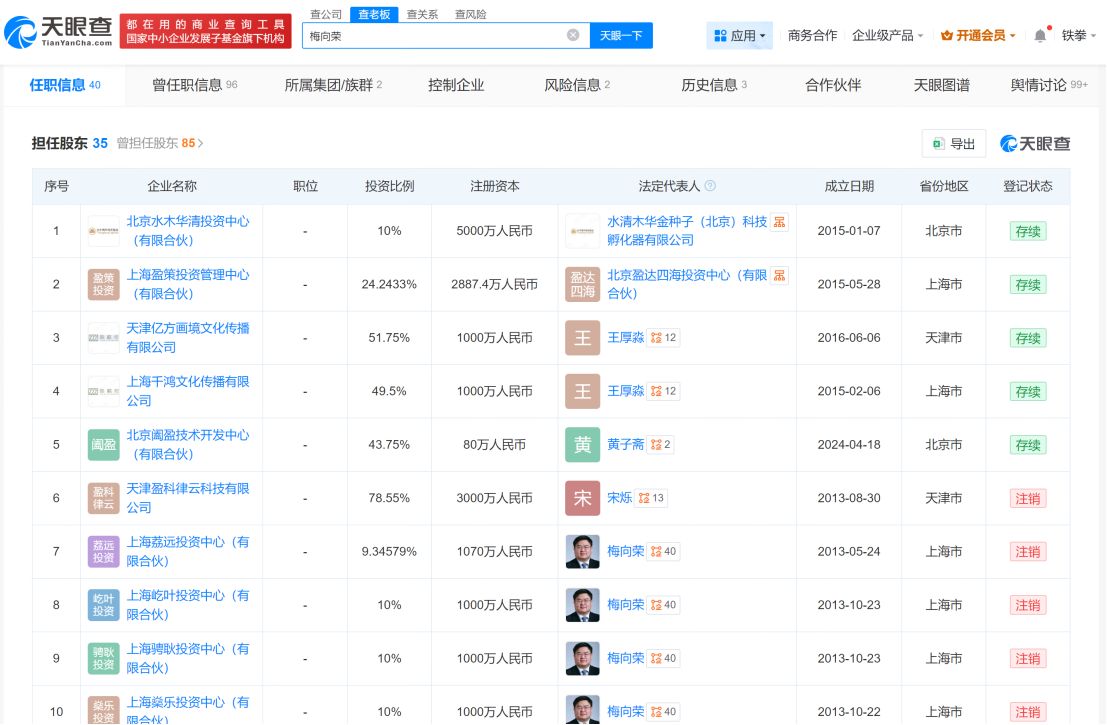Click the crown icon on 开通会员

tap(948, 35)
